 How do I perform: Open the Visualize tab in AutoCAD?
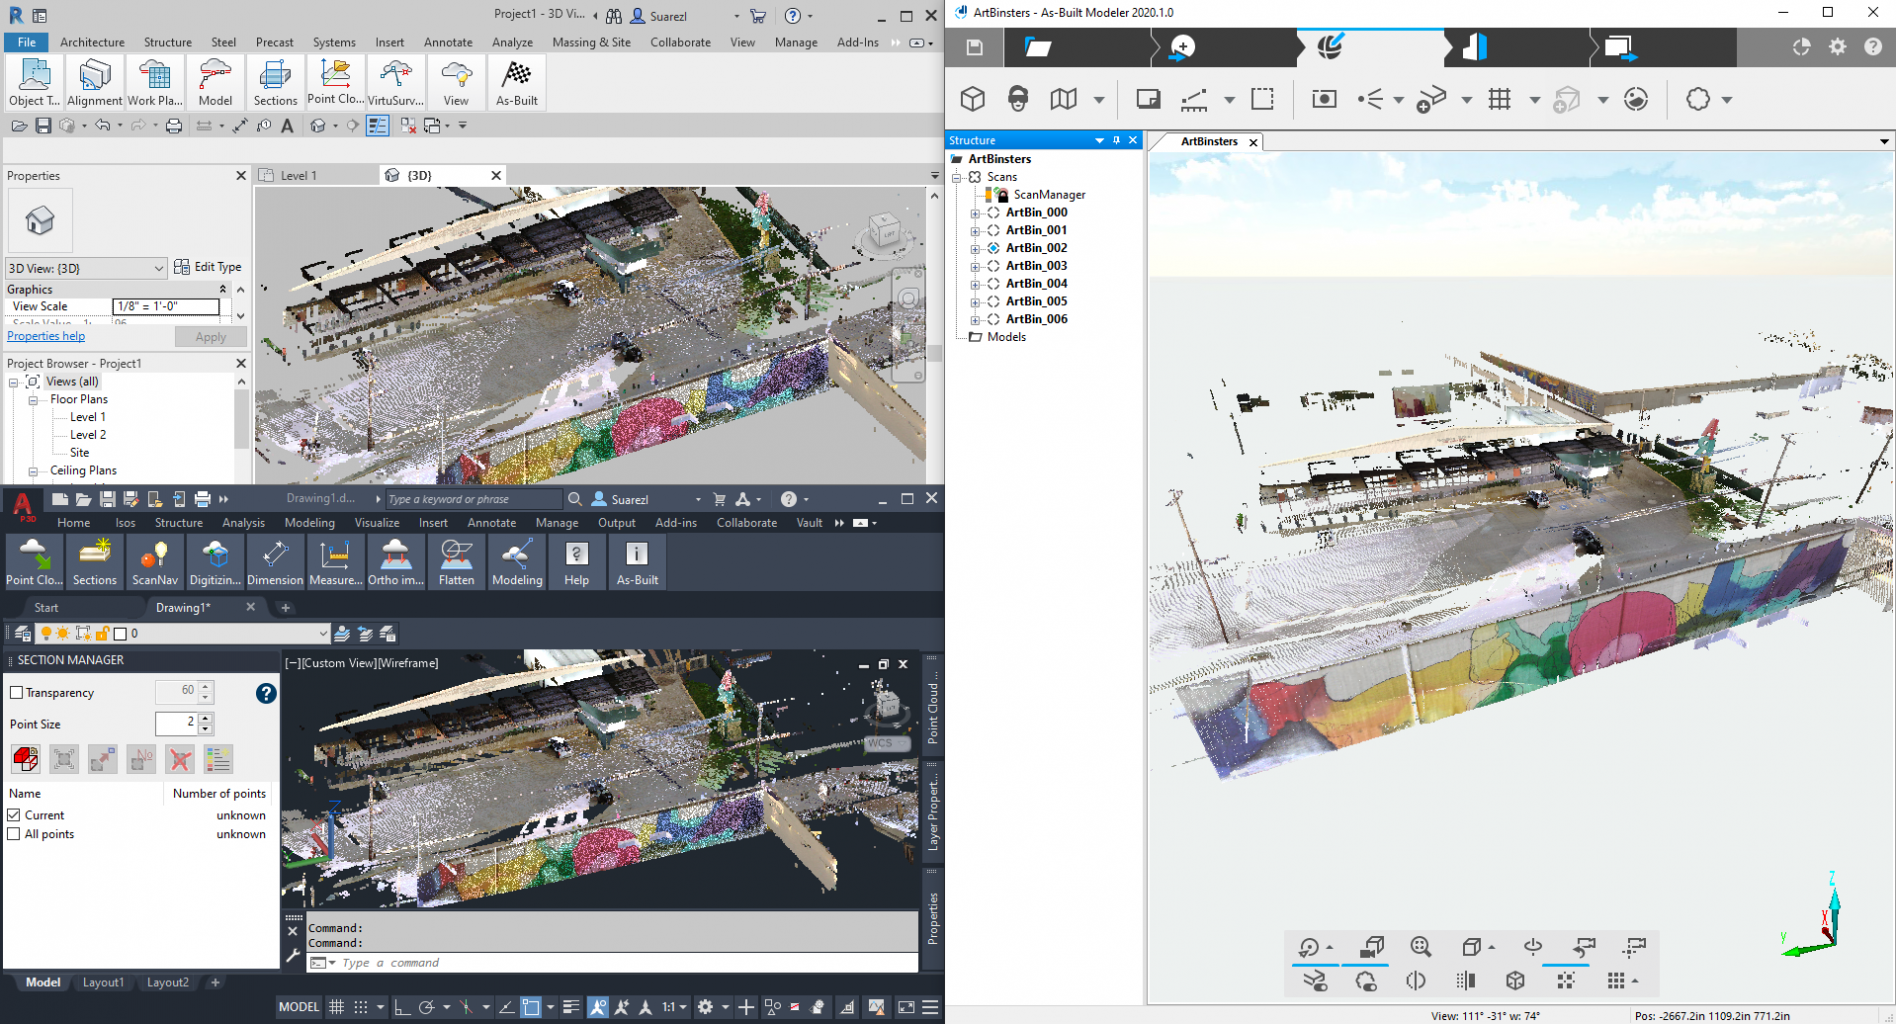377,522
